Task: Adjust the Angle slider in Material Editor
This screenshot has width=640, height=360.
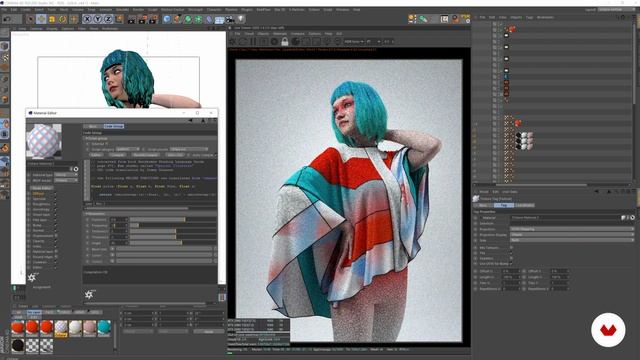Action: (173, 243)
